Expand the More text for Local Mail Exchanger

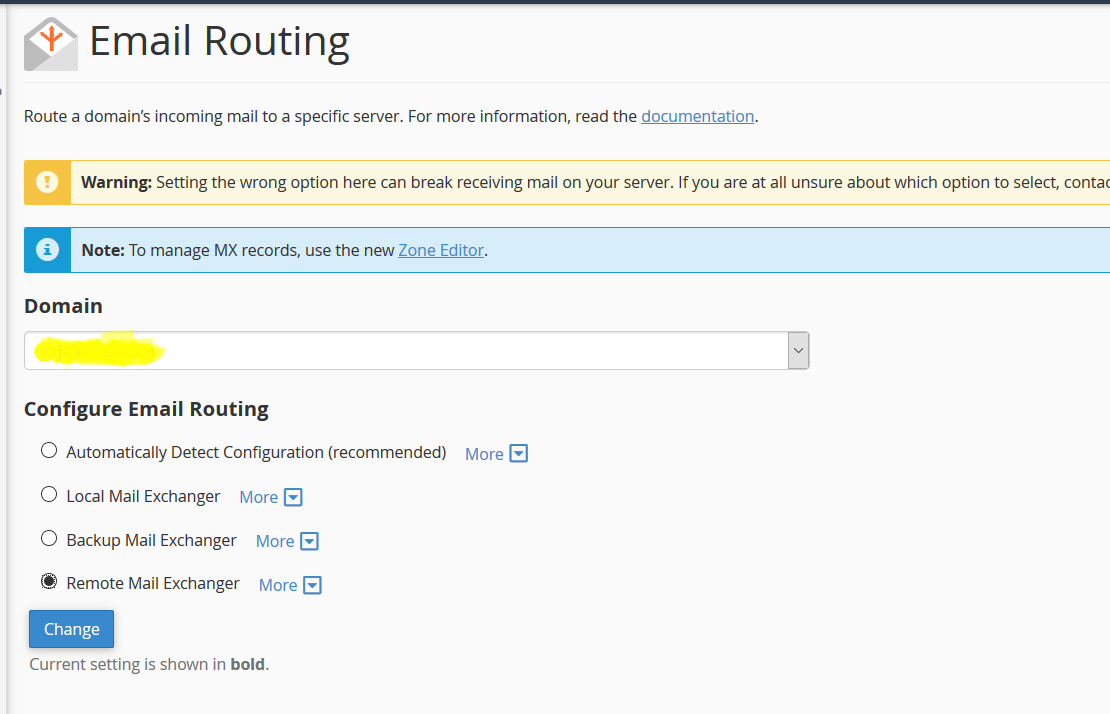click(258, 497)
